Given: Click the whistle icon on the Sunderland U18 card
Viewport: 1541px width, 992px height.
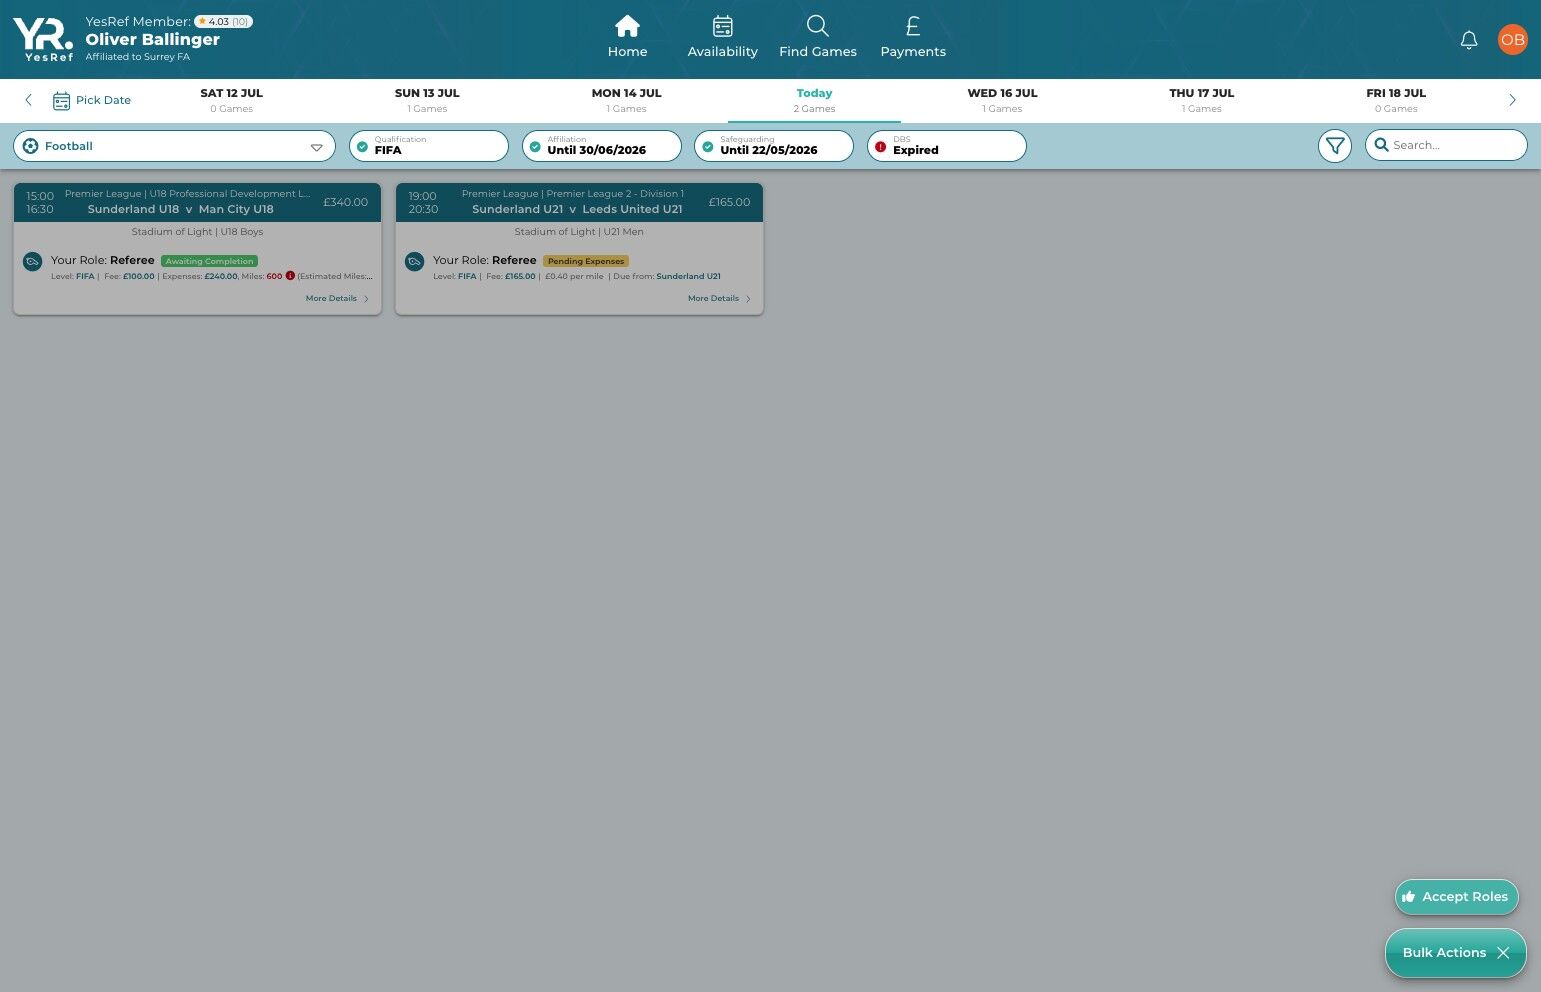Looking at the screenshot, I should [32, 261].
